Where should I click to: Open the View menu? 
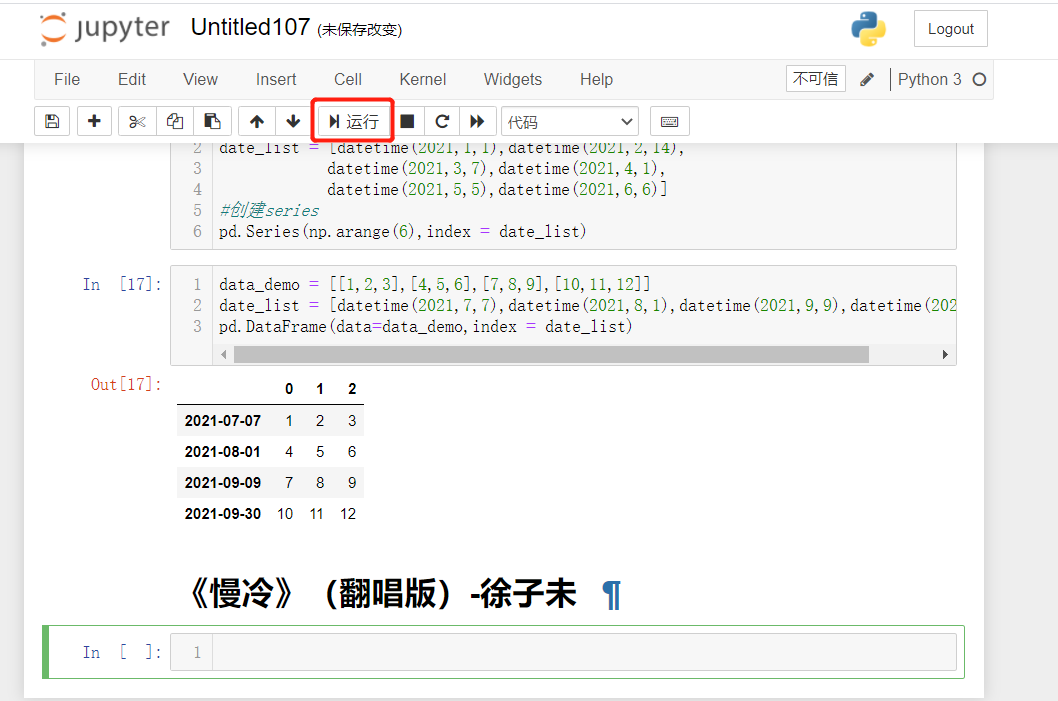(x=200, y=80)
